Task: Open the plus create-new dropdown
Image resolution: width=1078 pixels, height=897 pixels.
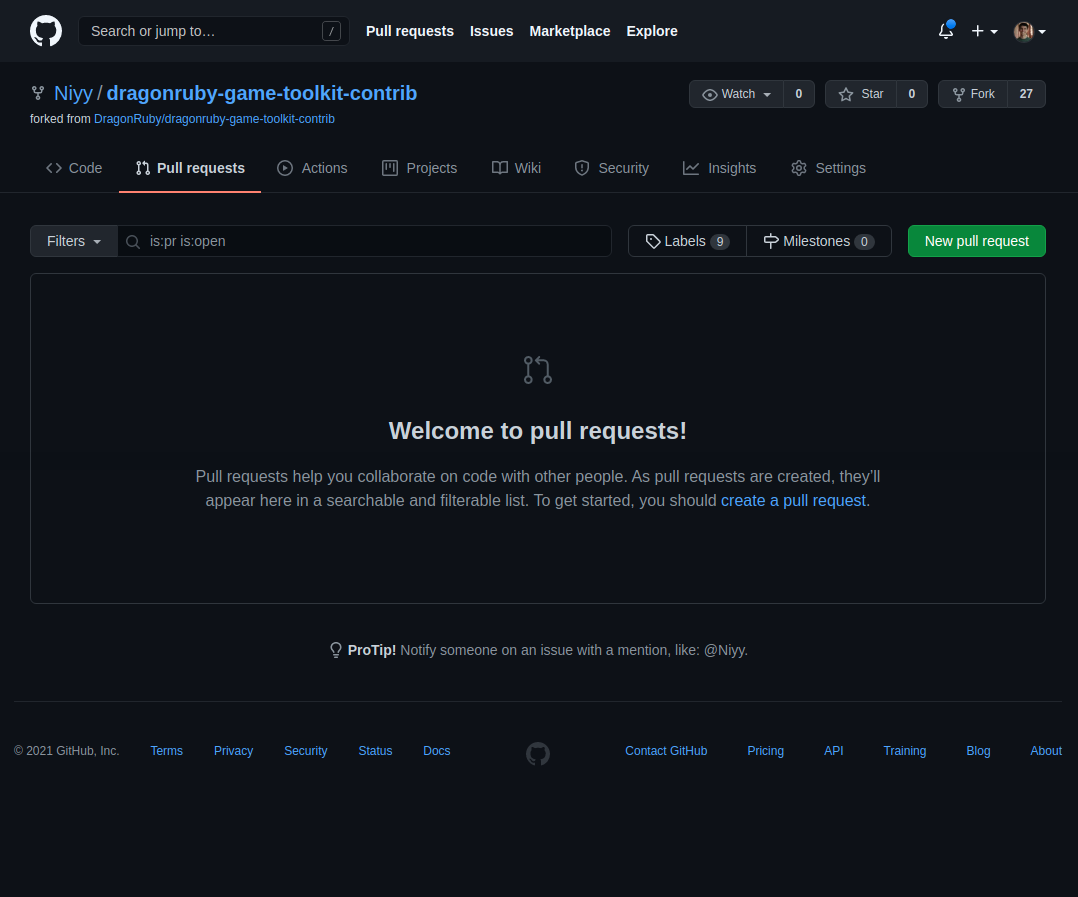Action: [x=984, y=31]
